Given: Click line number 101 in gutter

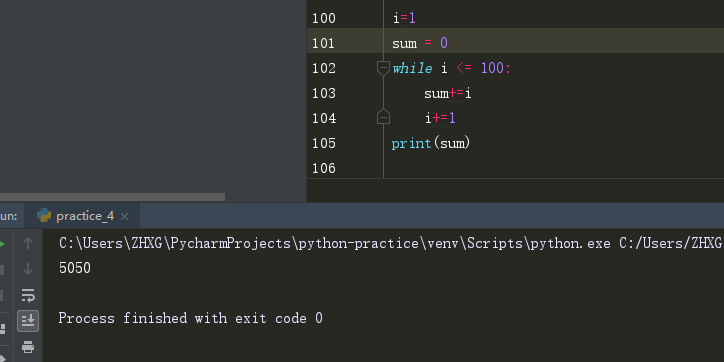Looking at the screenshot, I should (x=324, y=43).
